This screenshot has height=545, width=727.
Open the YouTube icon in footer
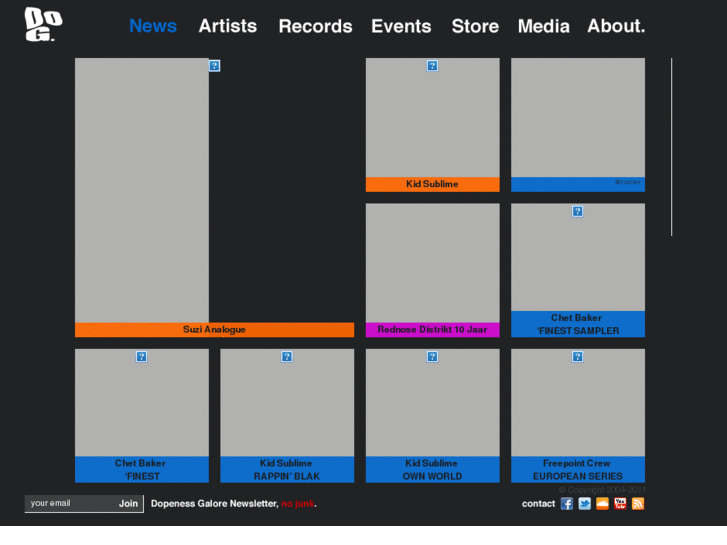pos(620,504)
